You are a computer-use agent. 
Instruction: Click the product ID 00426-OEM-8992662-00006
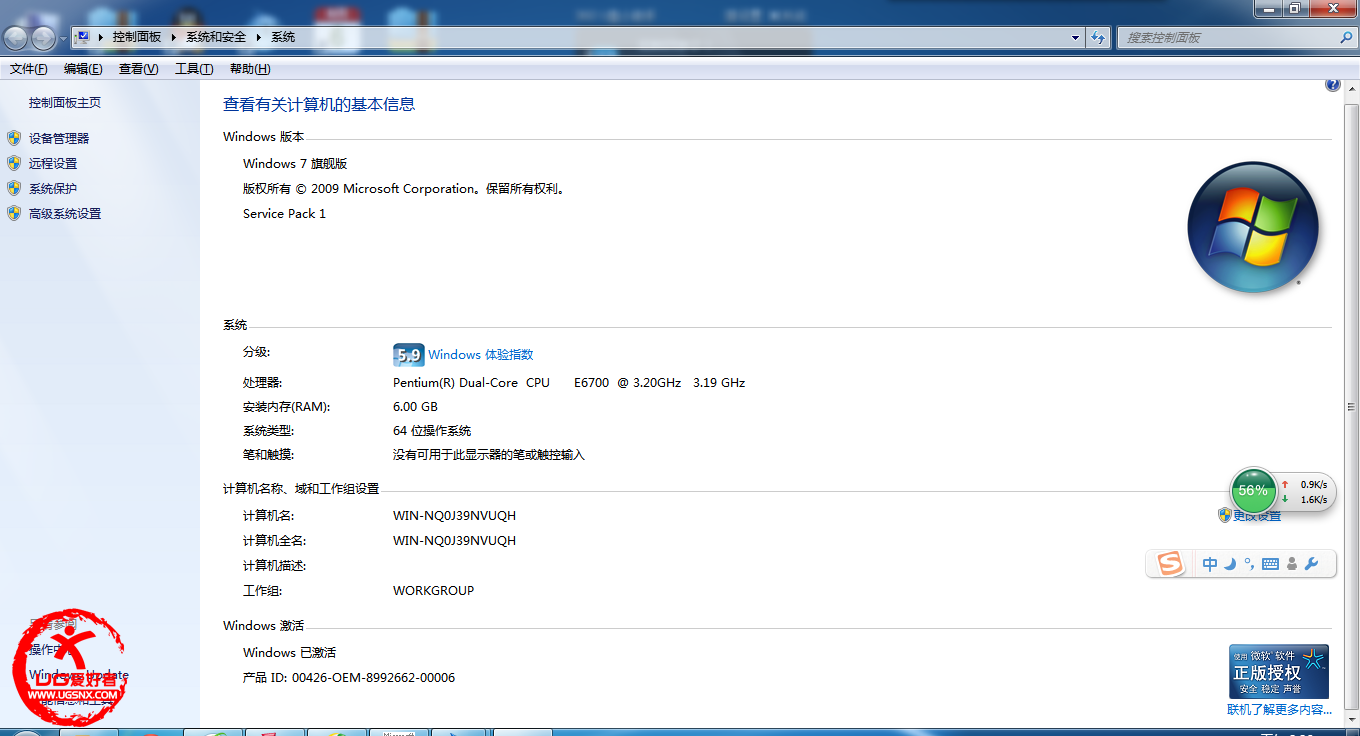point(373,677)
